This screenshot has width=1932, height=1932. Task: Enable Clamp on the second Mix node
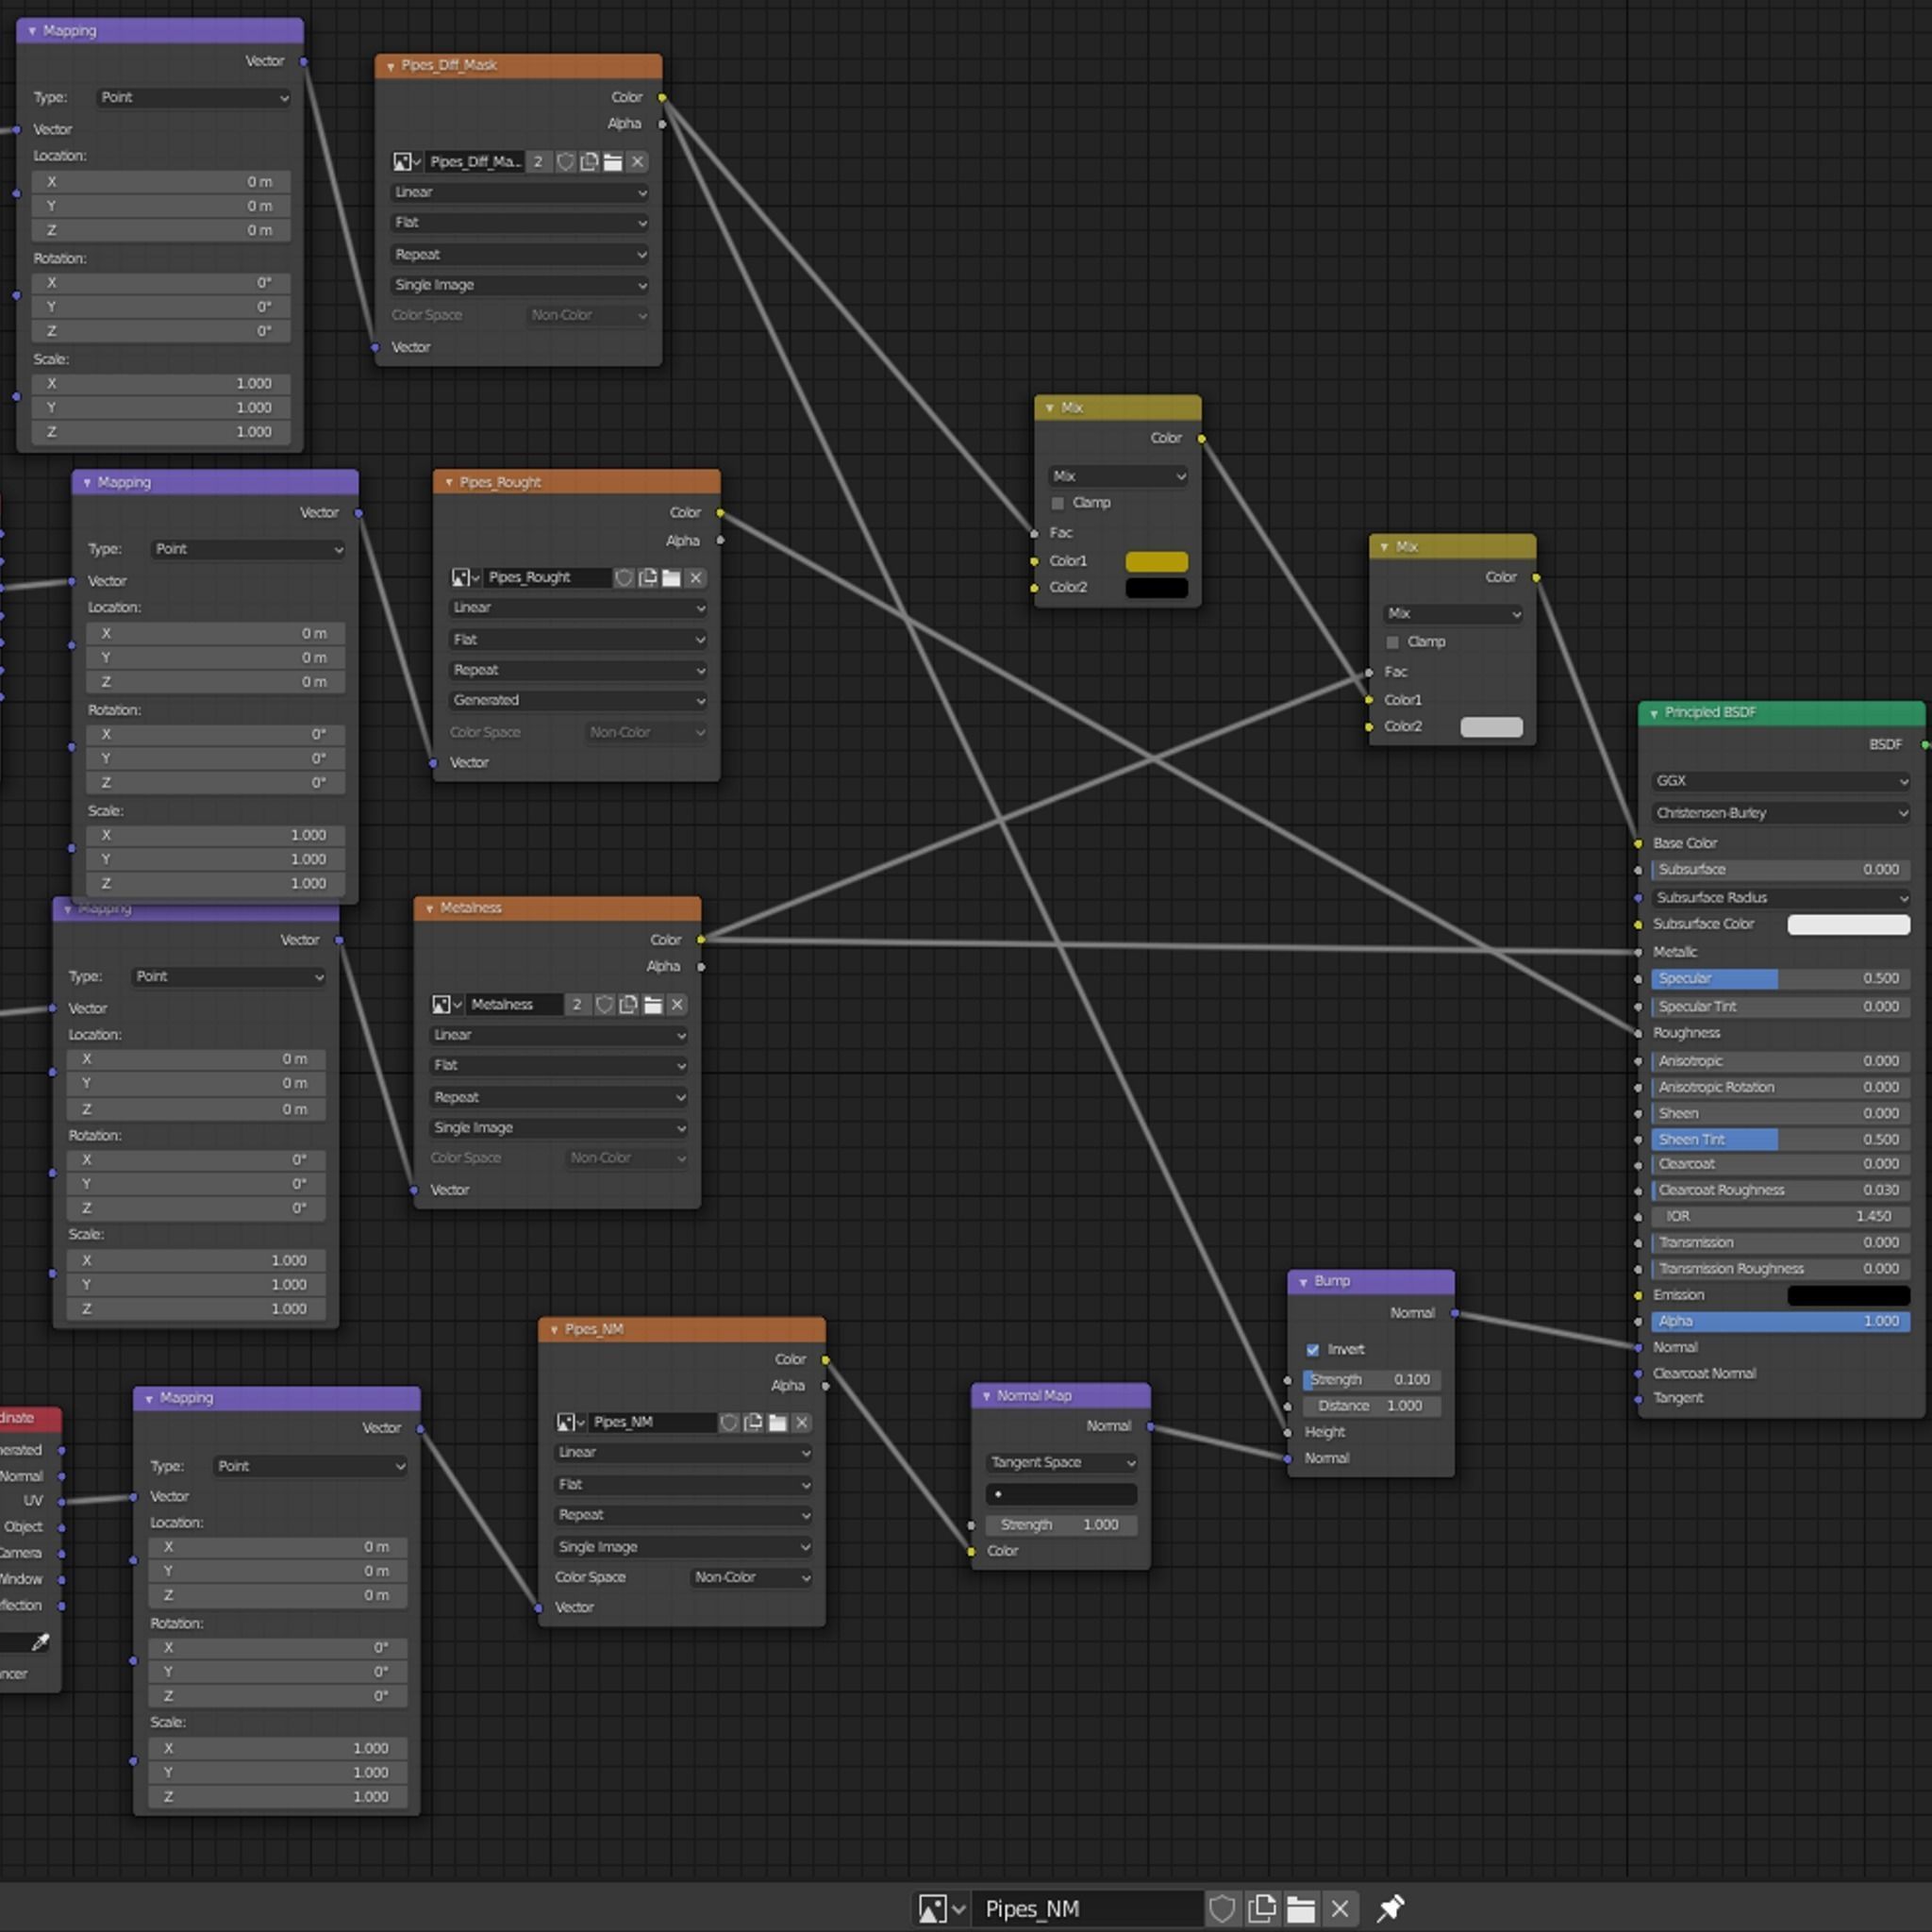[x=1392, y=642]
